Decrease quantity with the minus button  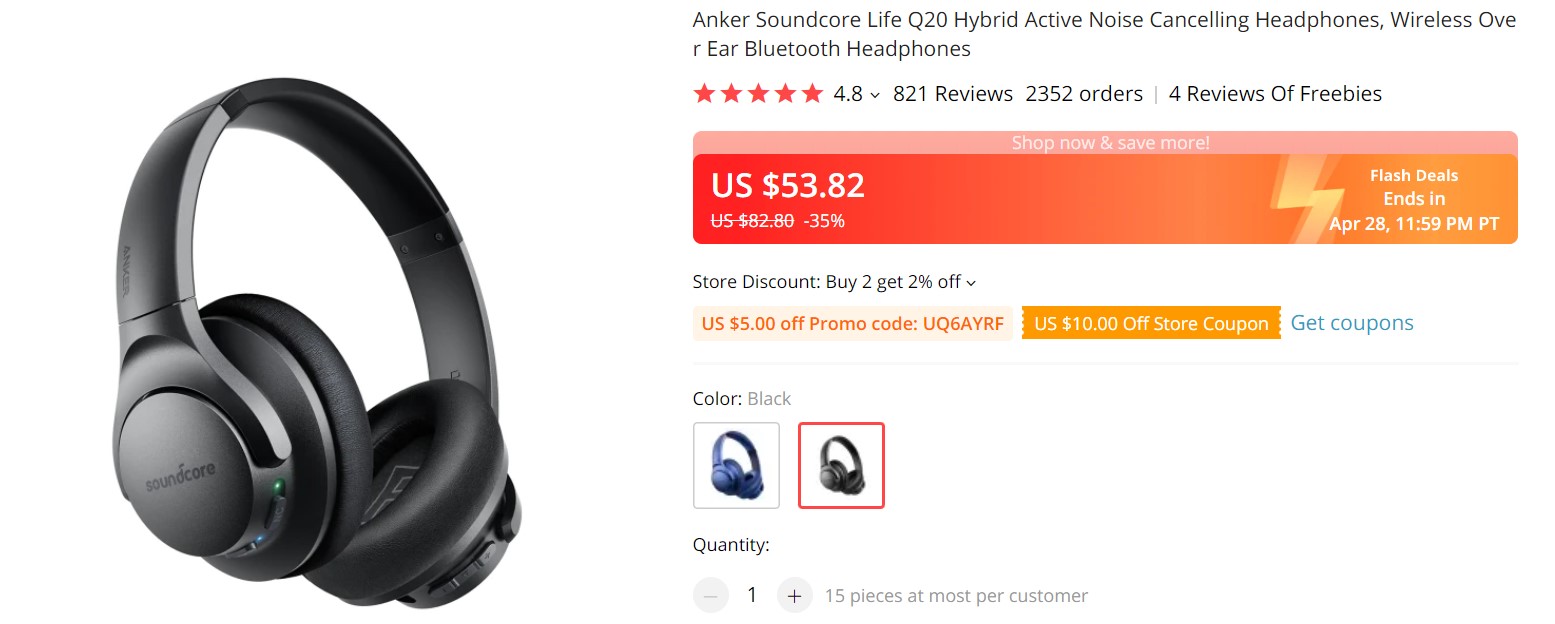pyautogui.click(x=710, y=595)
